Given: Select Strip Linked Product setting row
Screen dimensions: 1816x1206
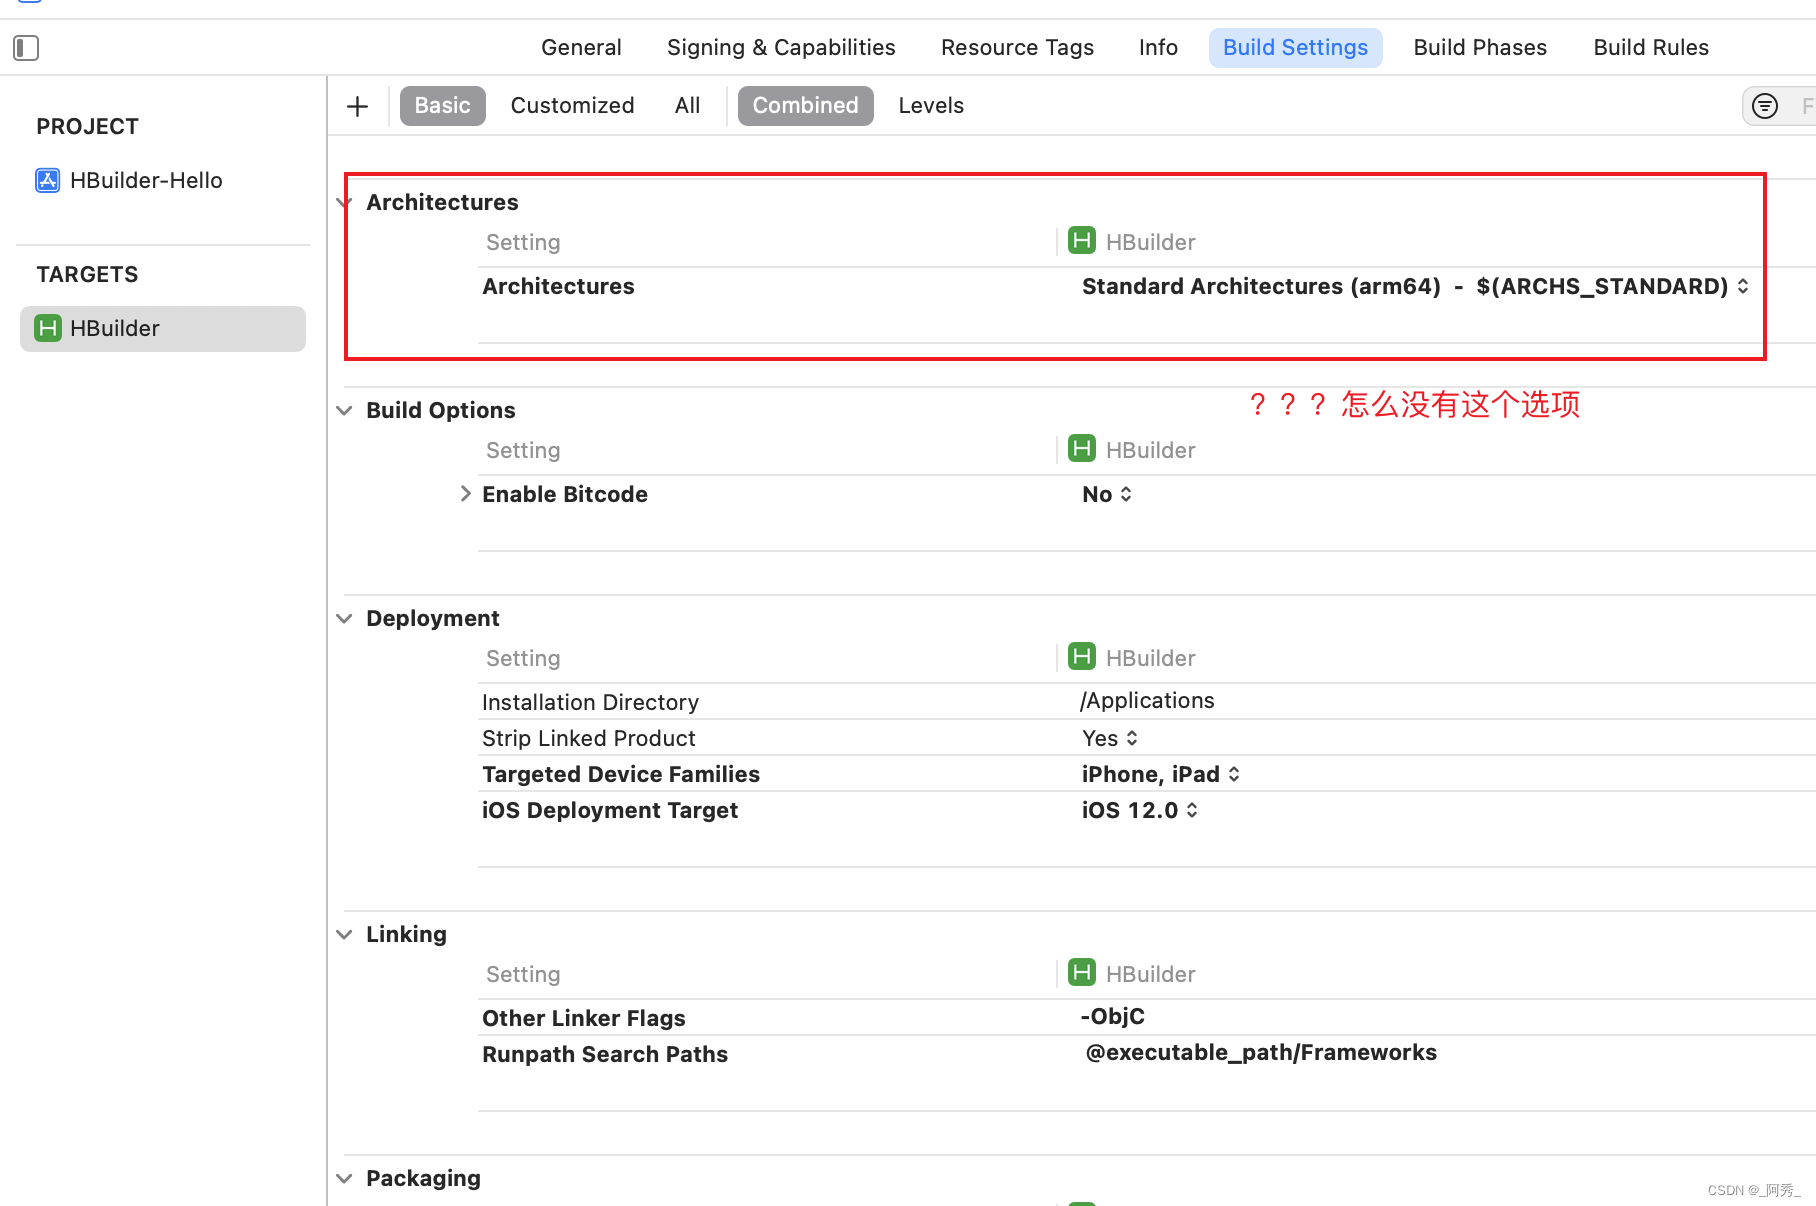Looking at the screenshot, I should click(x=1146, y=738).
